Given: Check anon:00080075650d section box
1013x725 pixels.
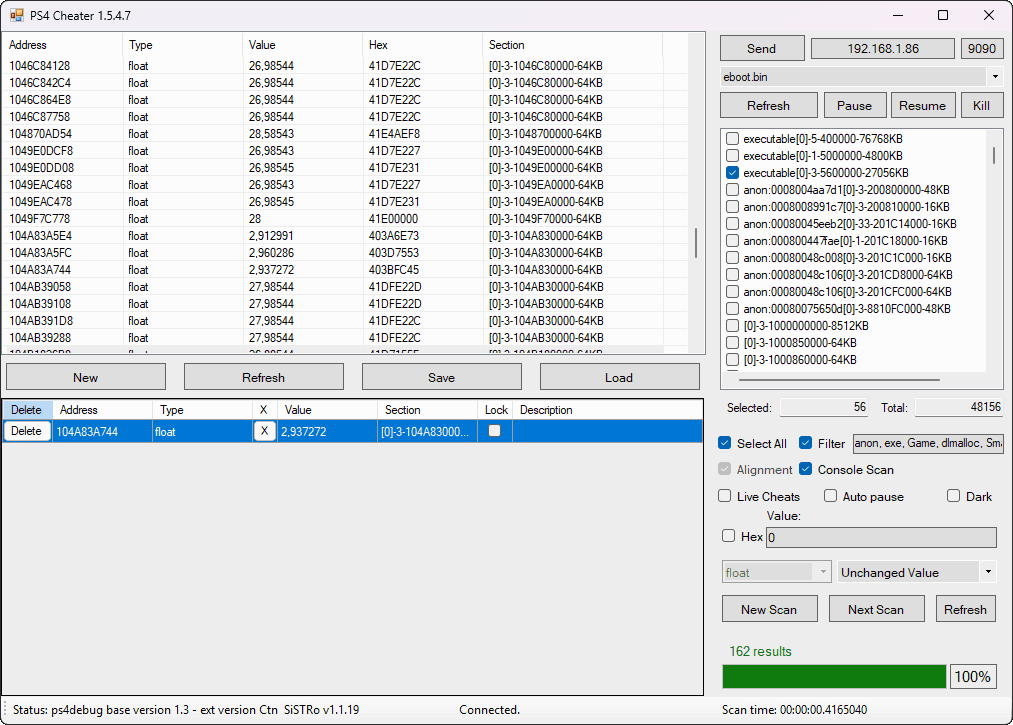Looking at the screenshot, I should point(732,309).
